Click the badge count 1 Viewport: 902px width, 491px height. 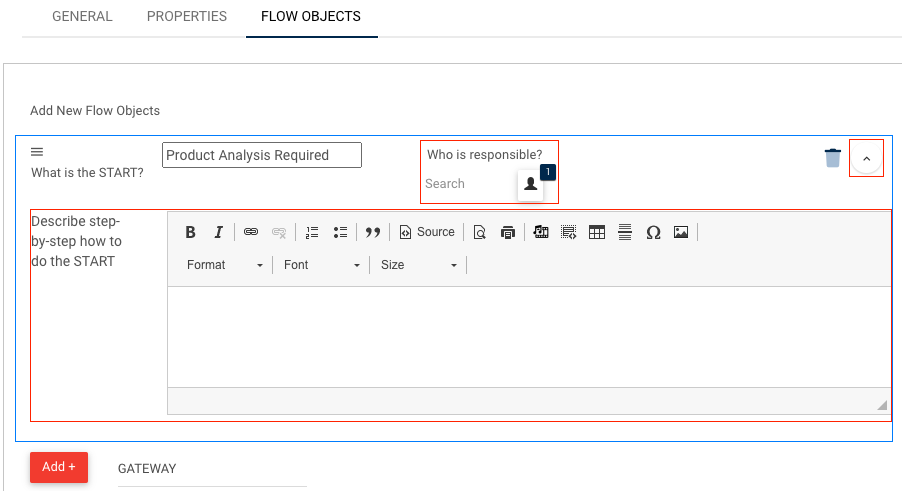548,172
